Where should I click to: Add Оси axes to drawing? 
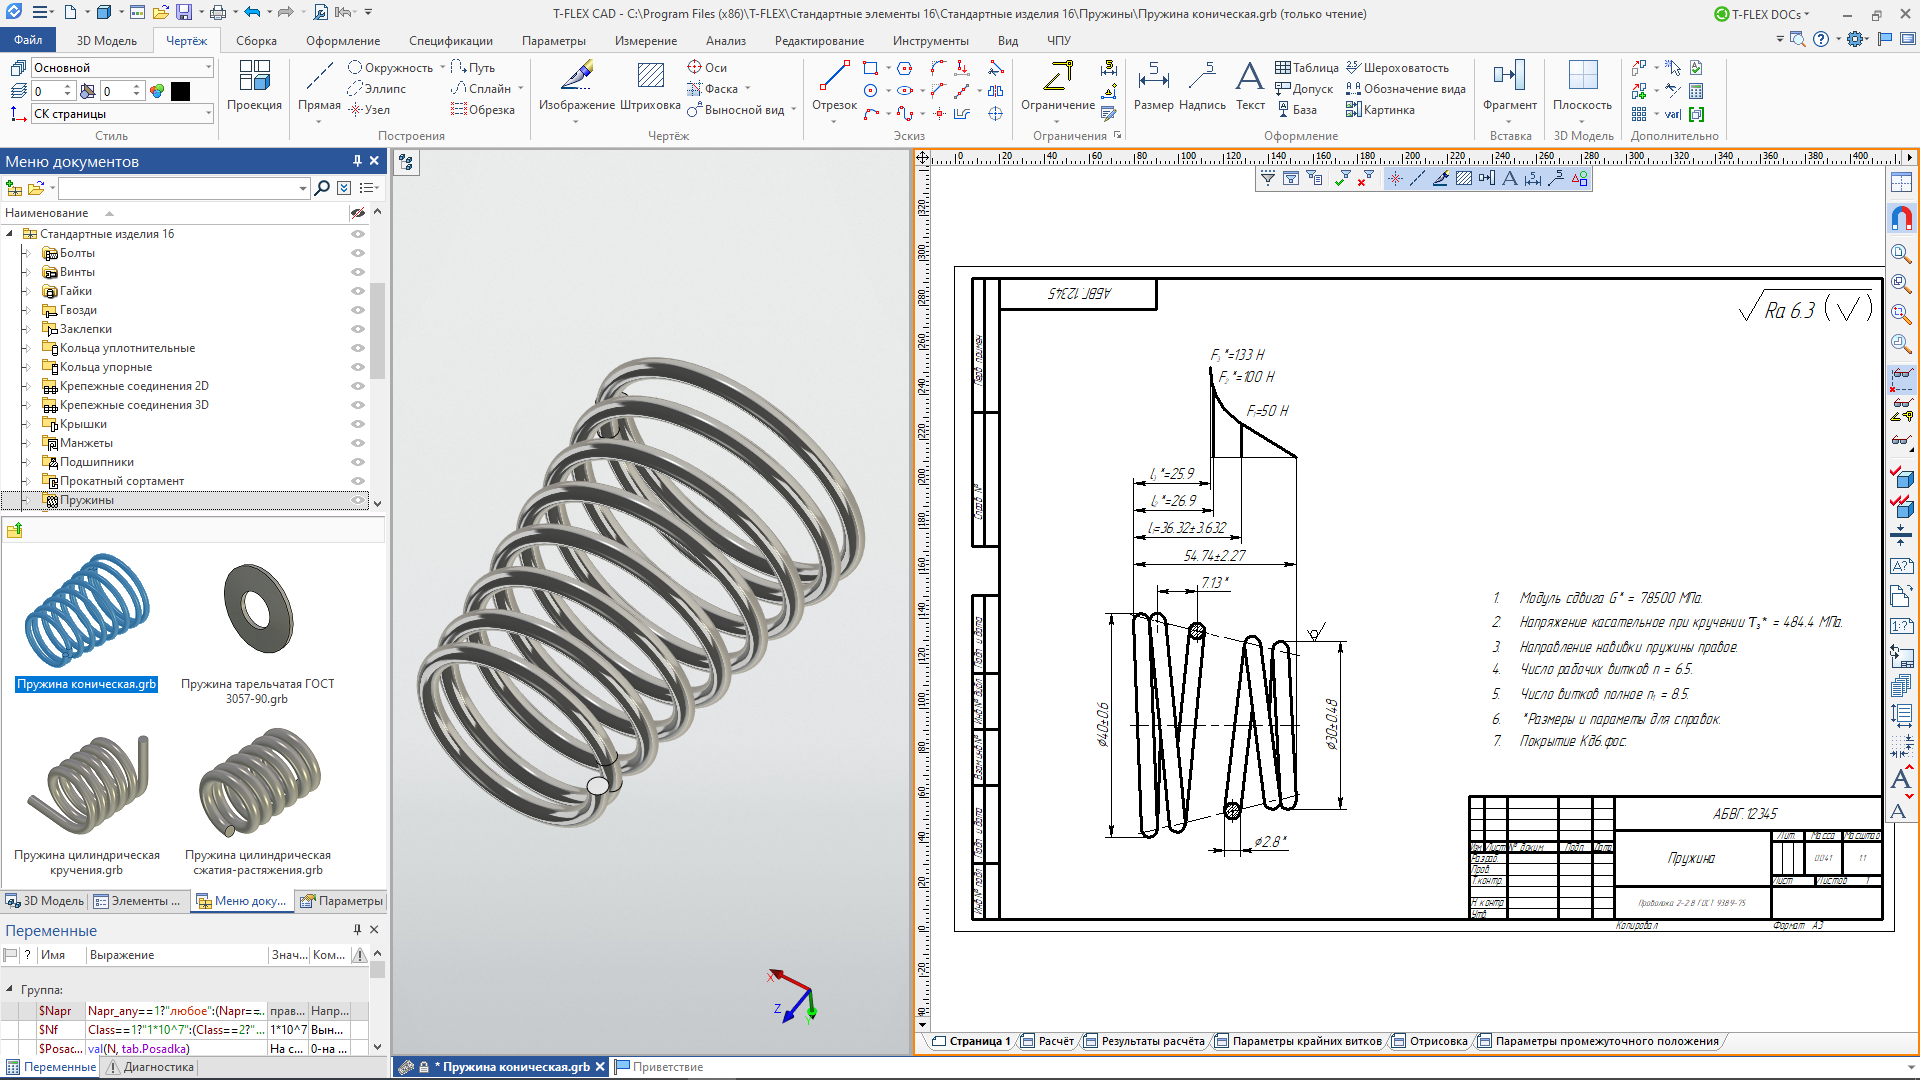point(707,68)
